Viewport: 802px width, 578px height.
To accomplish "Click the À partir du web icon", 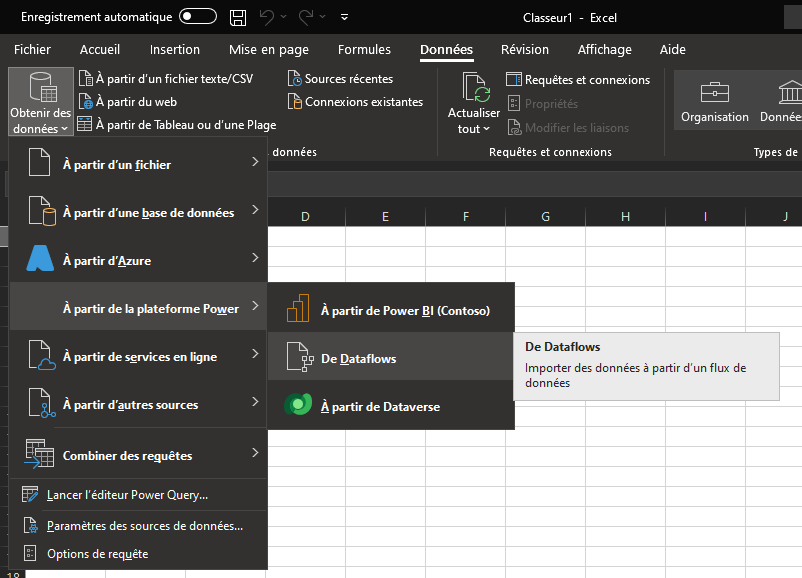I will 86,102.
